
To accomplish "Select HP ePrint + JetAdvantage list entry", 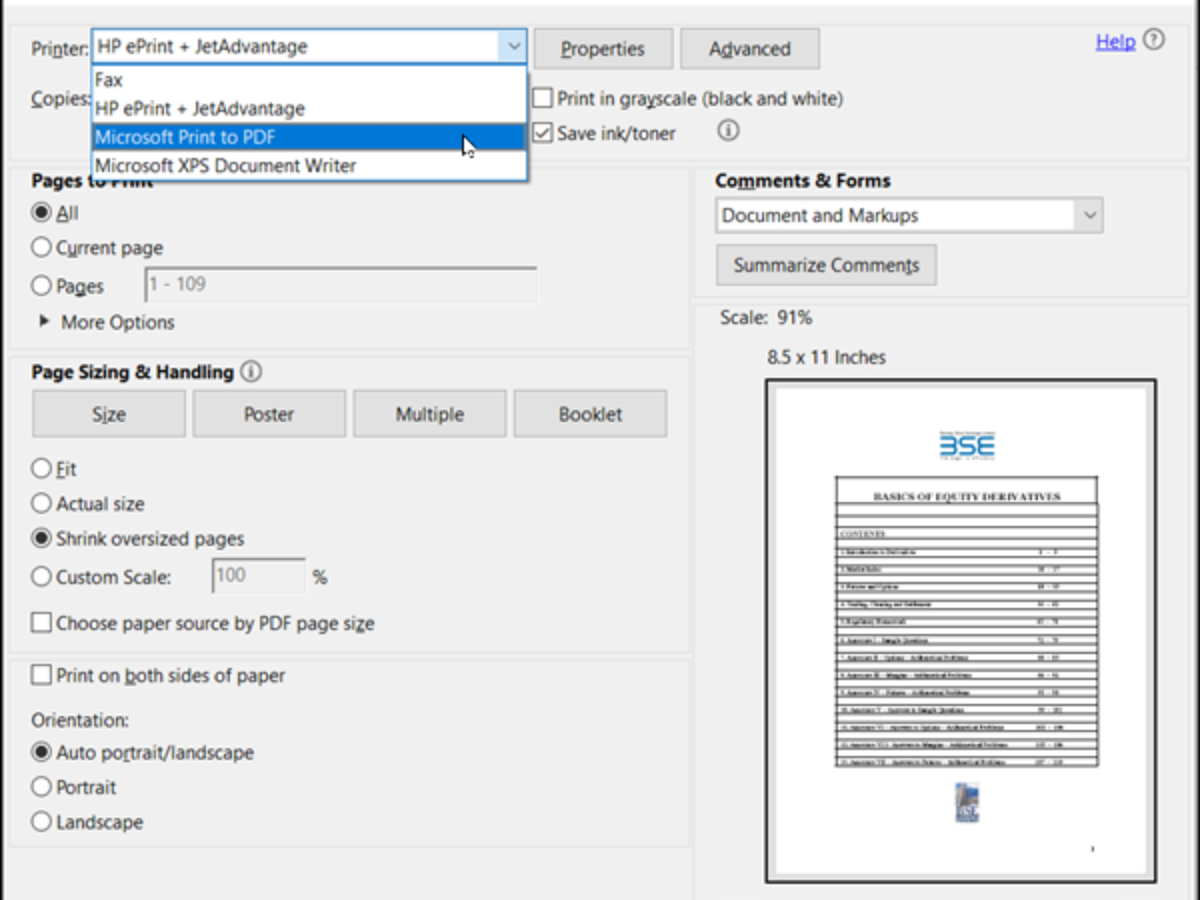I will coord(309,108).
